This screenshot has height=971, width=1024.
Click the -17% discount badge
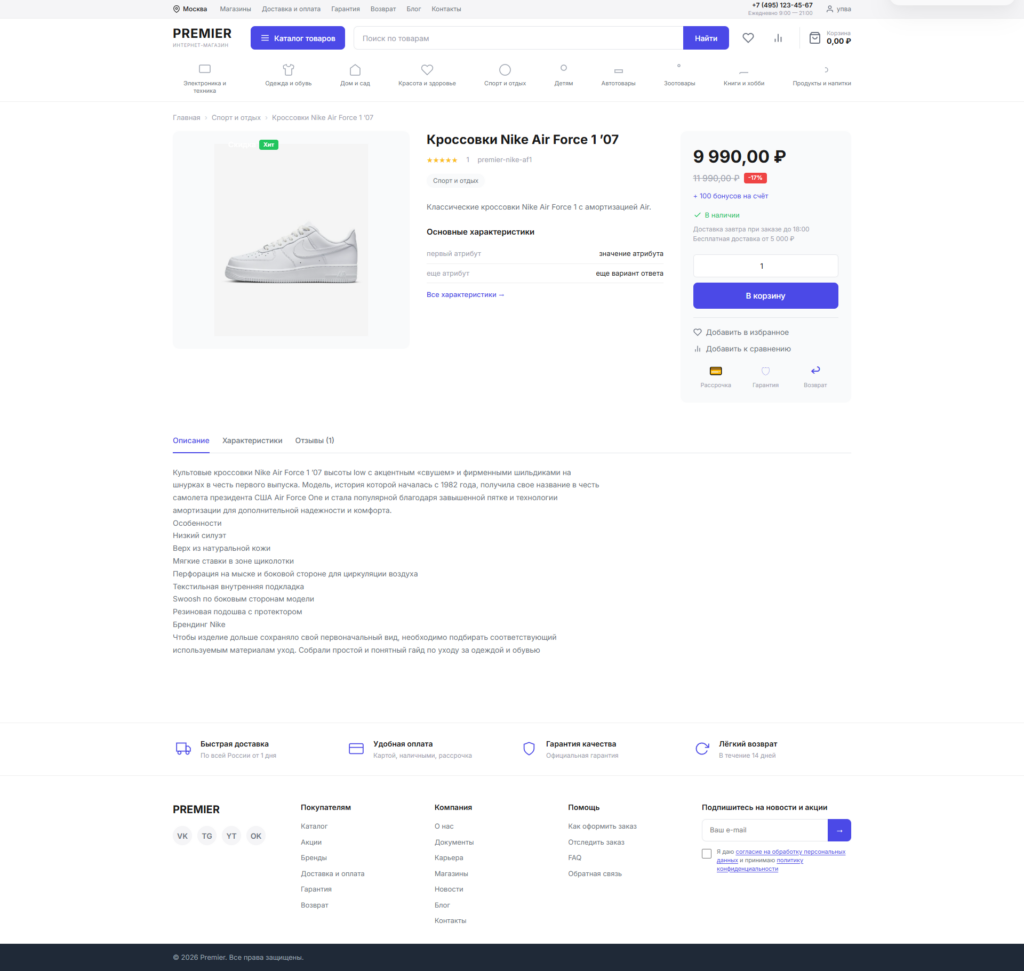(756, 178)
